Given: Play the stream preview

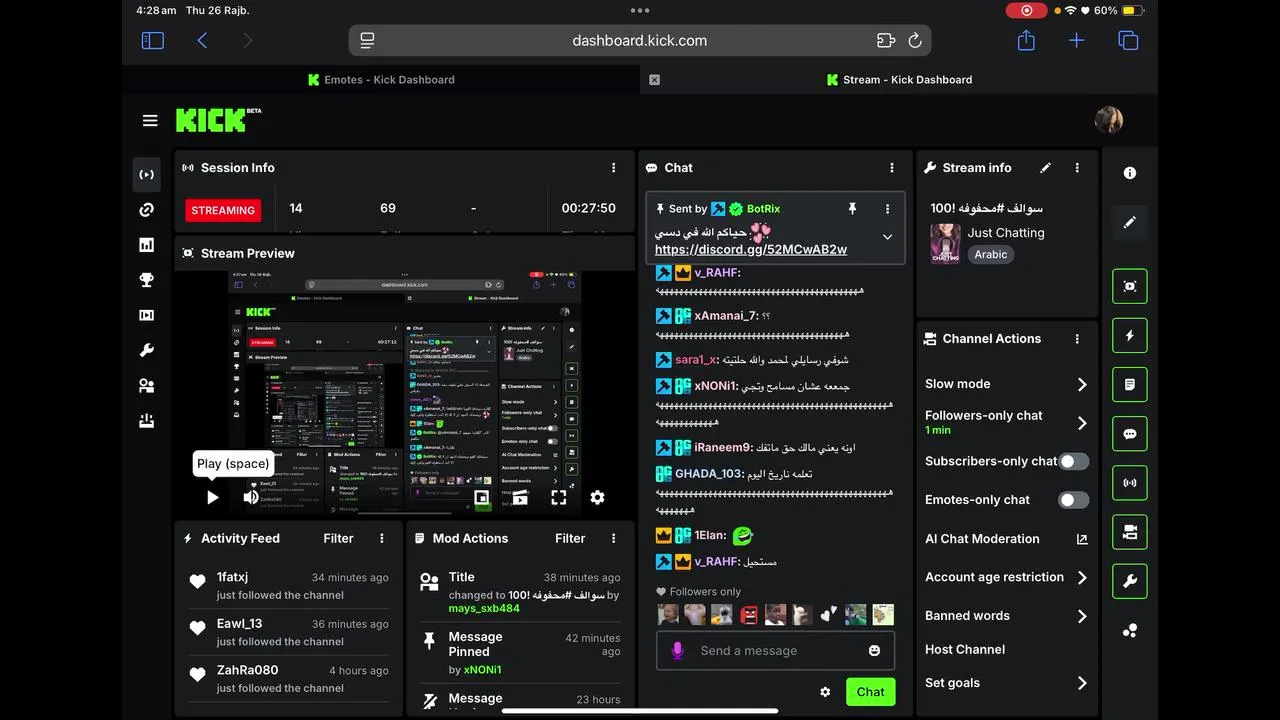Looking at the screenshot, I should [x=212, y=497].
